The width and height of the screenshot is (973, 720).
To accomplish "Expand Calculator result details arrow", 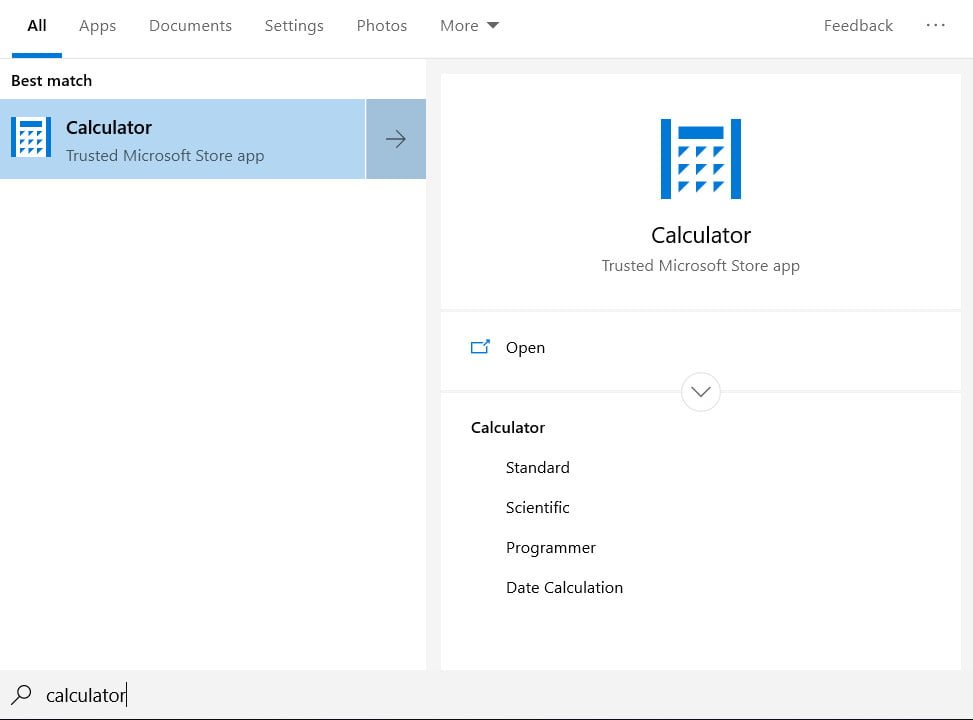I will tap(396, 139).
